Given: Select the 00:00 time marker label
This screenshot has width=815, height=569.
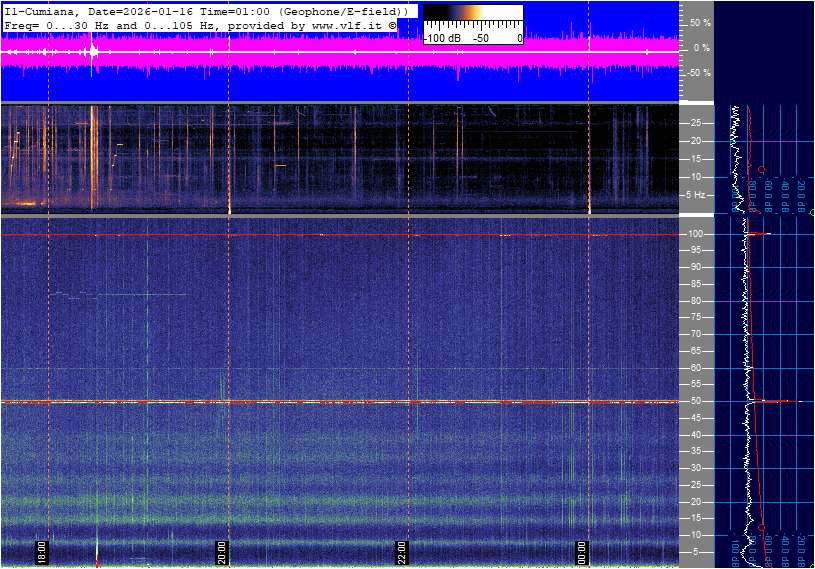Looking at the screenshot, I should pos(582,552).
